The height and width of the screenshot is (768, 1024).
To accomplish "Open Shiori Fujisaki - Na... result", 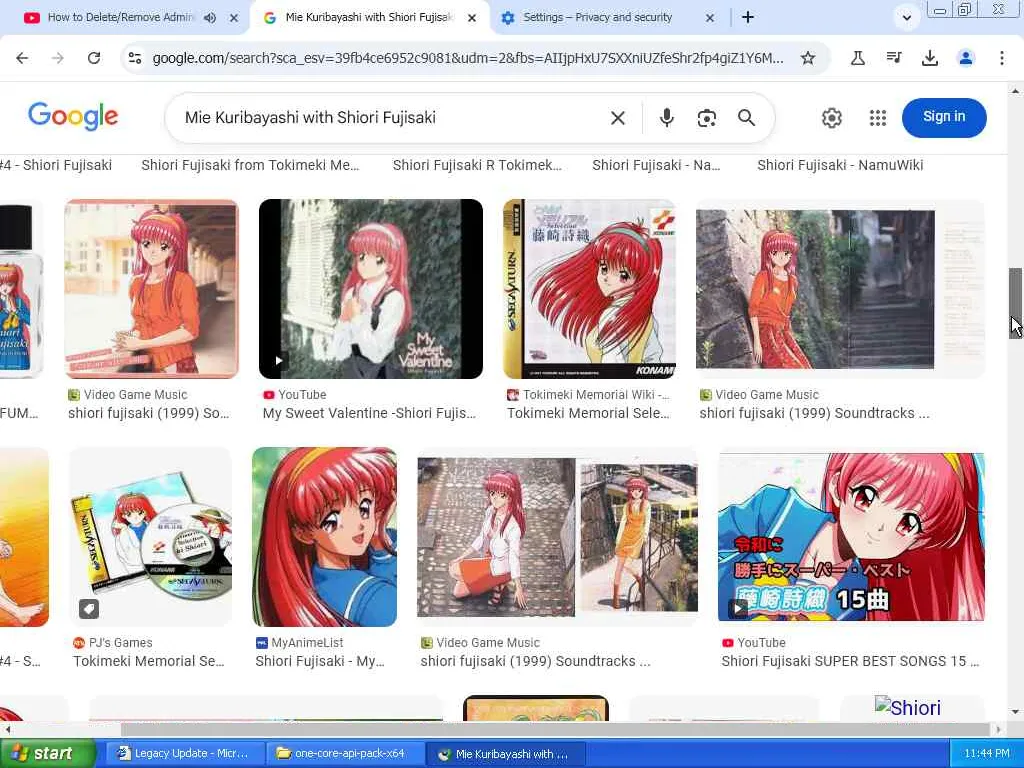I will [x=656, y=165].
